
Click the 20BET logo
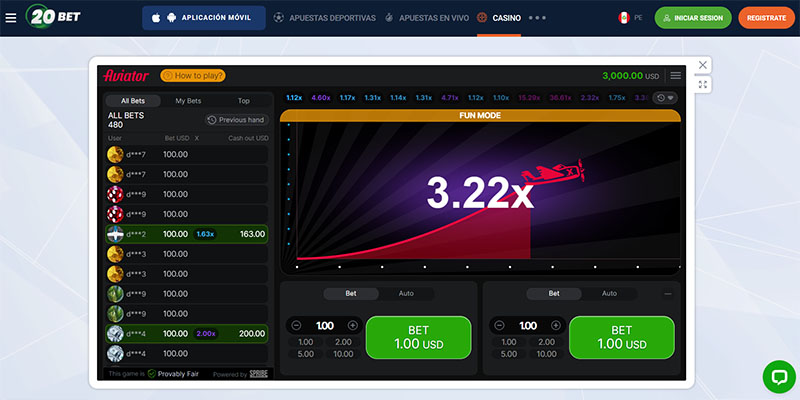click(x=53, y=17)
